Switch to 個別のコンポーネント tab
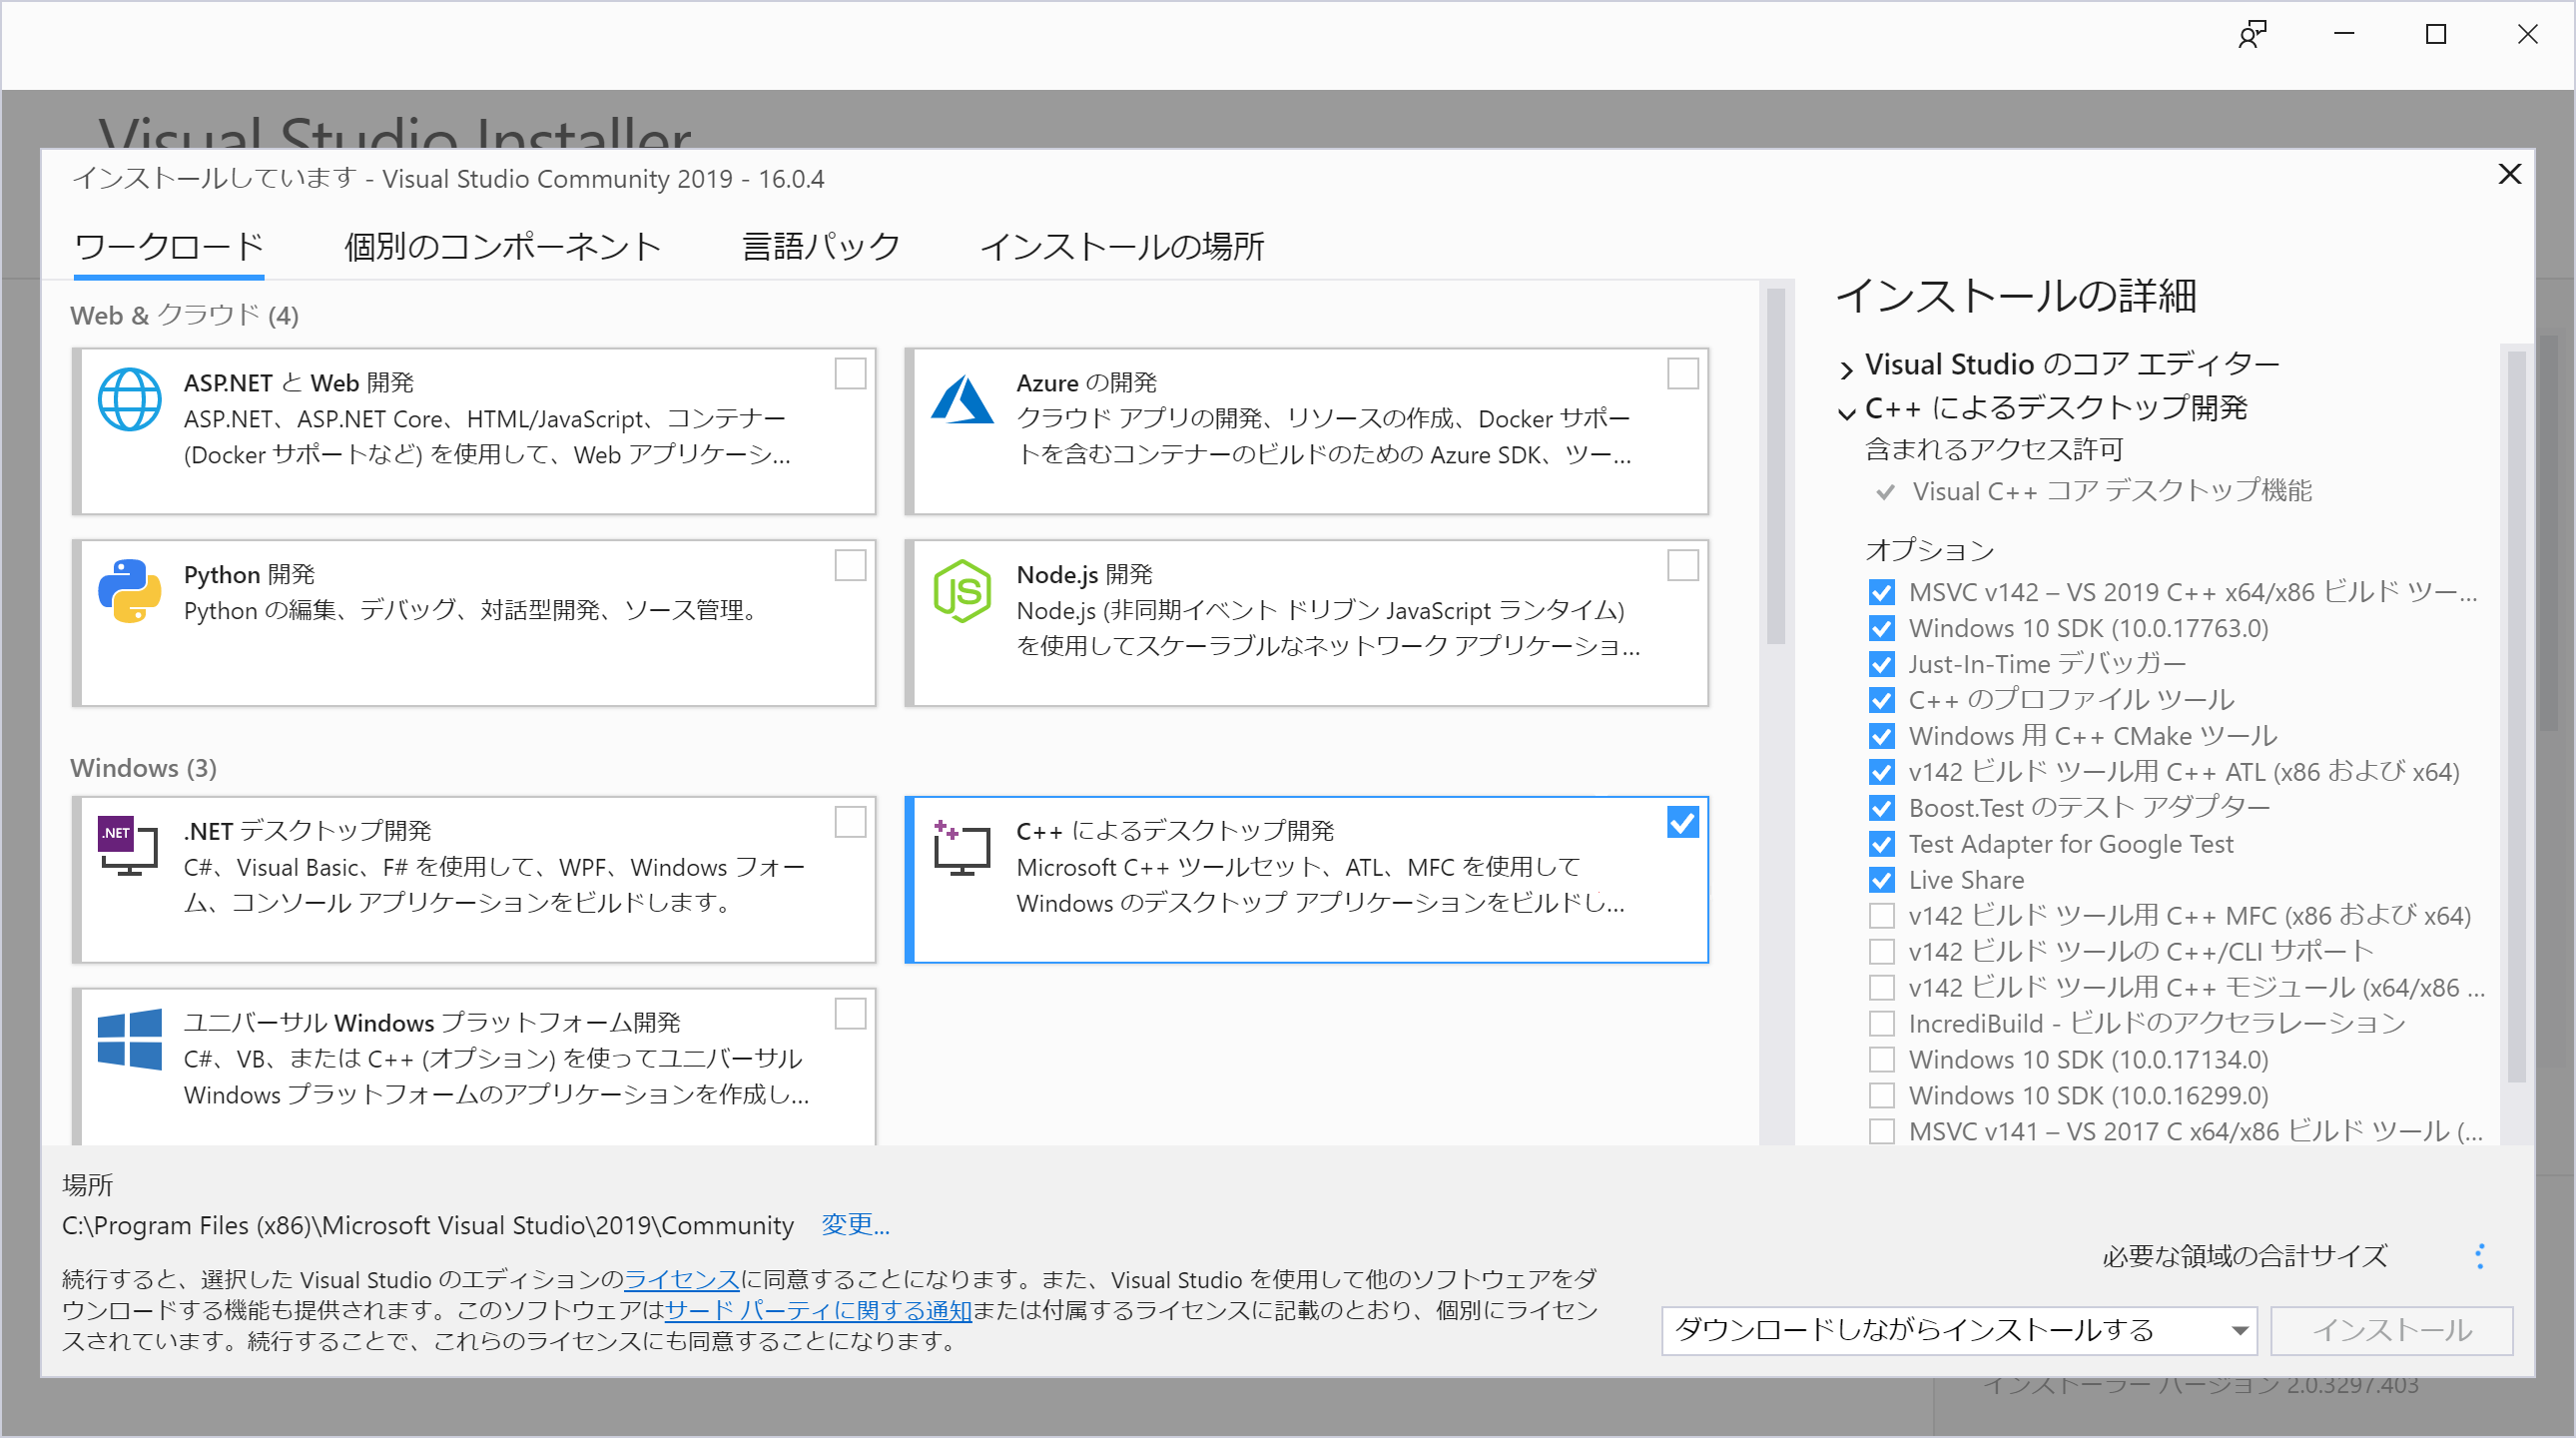2576x1438 pixels. click(503, 247)
